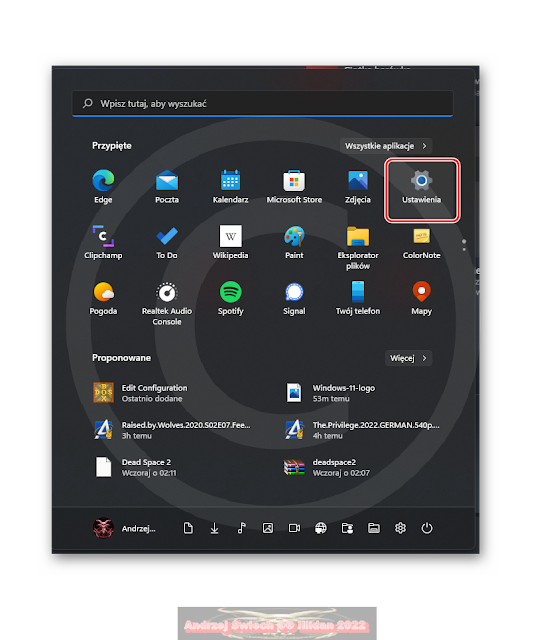555x640 pixels.
Task: Open the Pogoda weather app
Action: pos(103,298)
